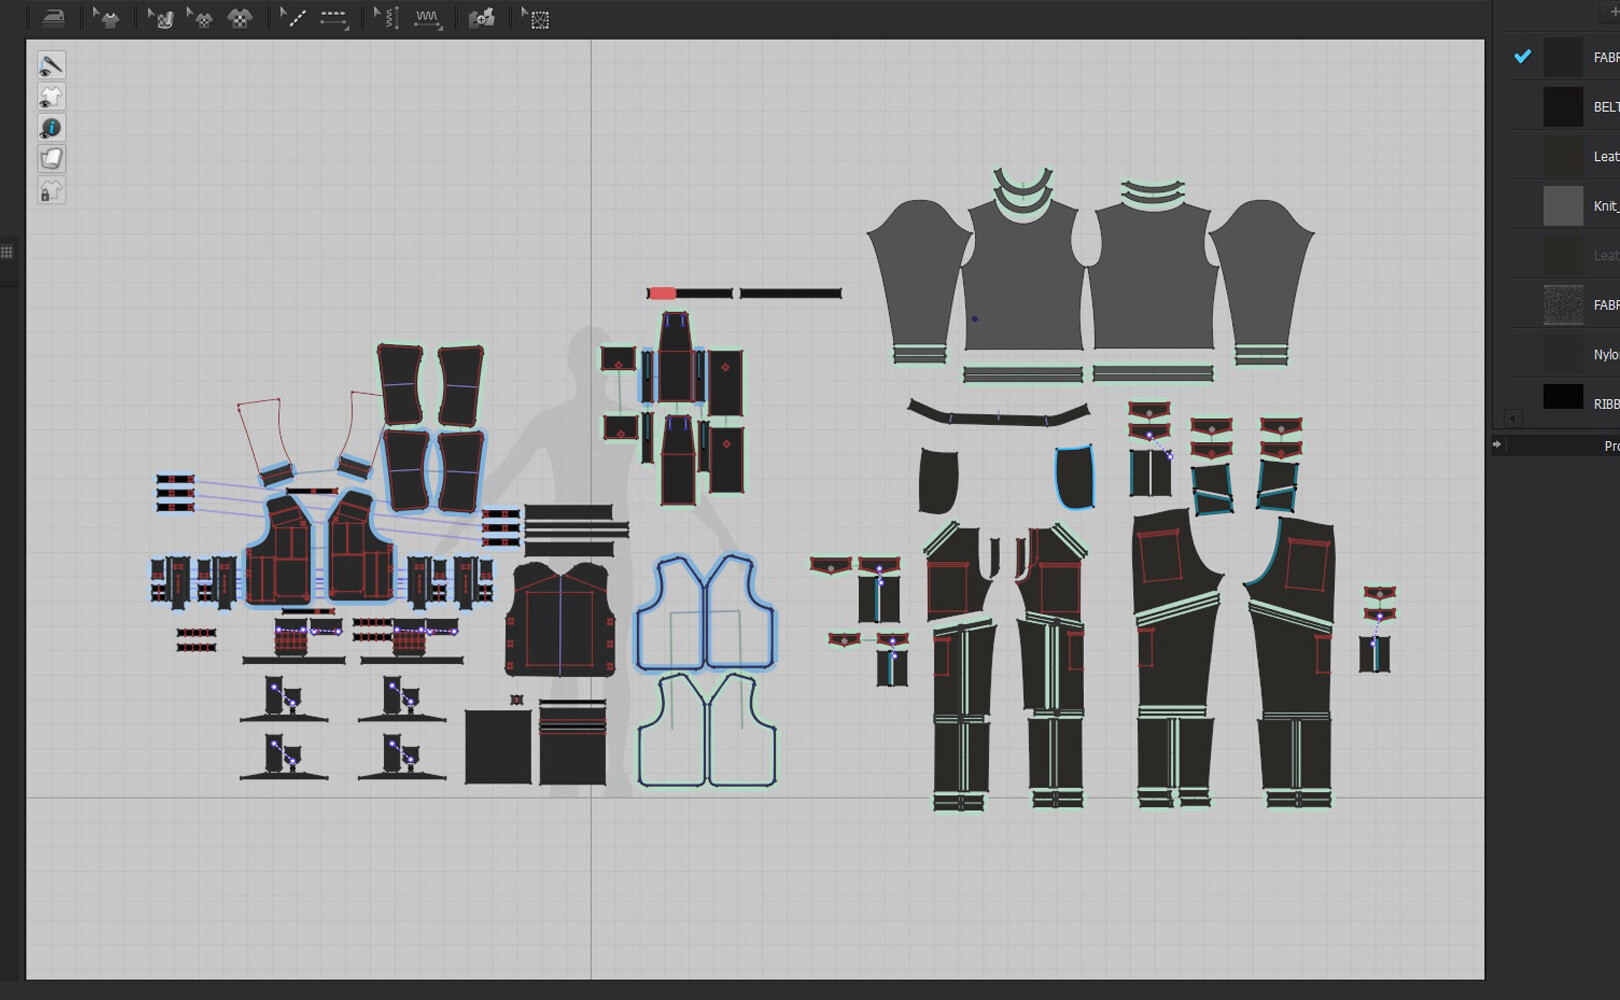Toggle sewing lines visibility with the needle icon
Screen dimensions: 1620x1000
click(51, 66)
